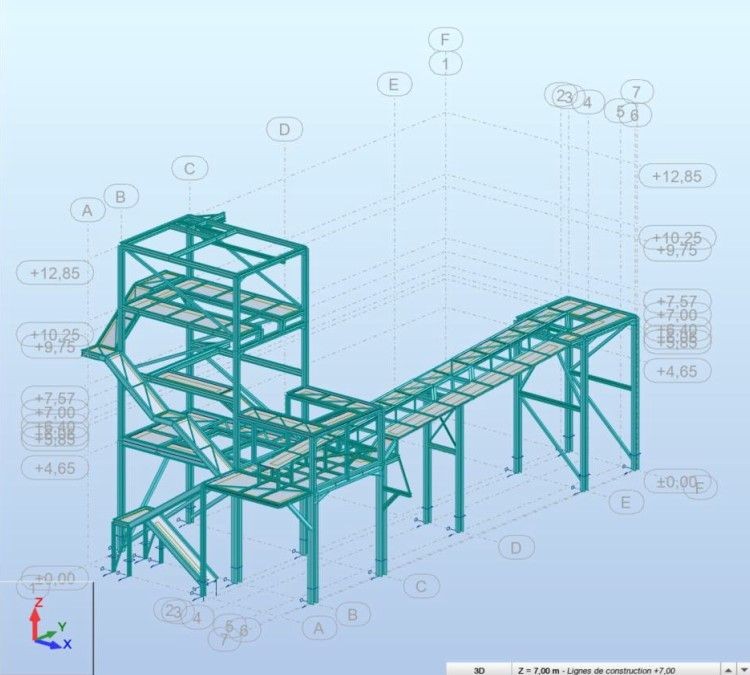Select the left-side +4,65 level label
The width and height of the screenshot is (750, 675).
(x=55, y=467)
